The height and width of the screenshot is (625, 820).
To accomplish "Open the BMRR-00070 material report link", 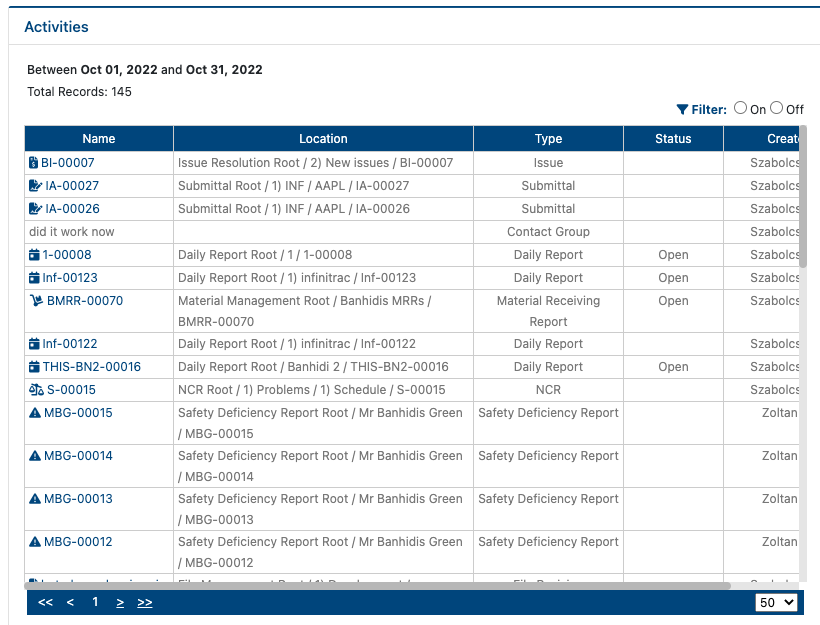I will 85,301.
